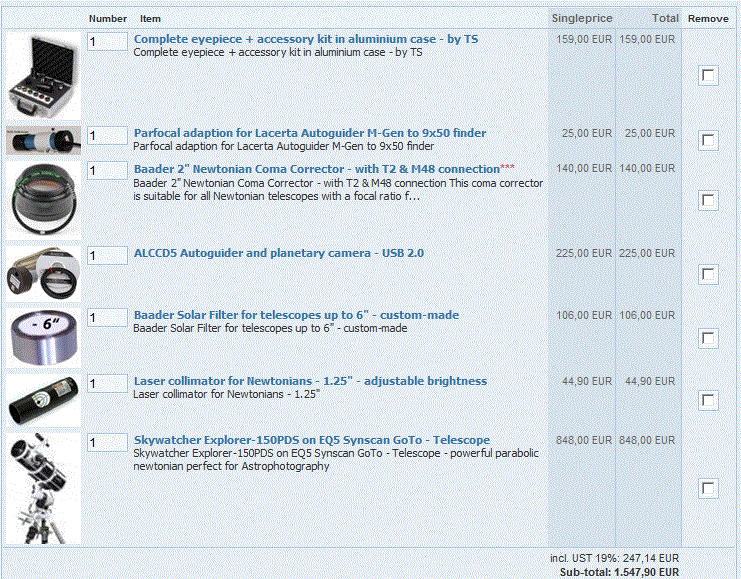741x579 pixels.
Task: Edit quantity field for Skywatcher Explorer telescope
Action: coord(107,443)
